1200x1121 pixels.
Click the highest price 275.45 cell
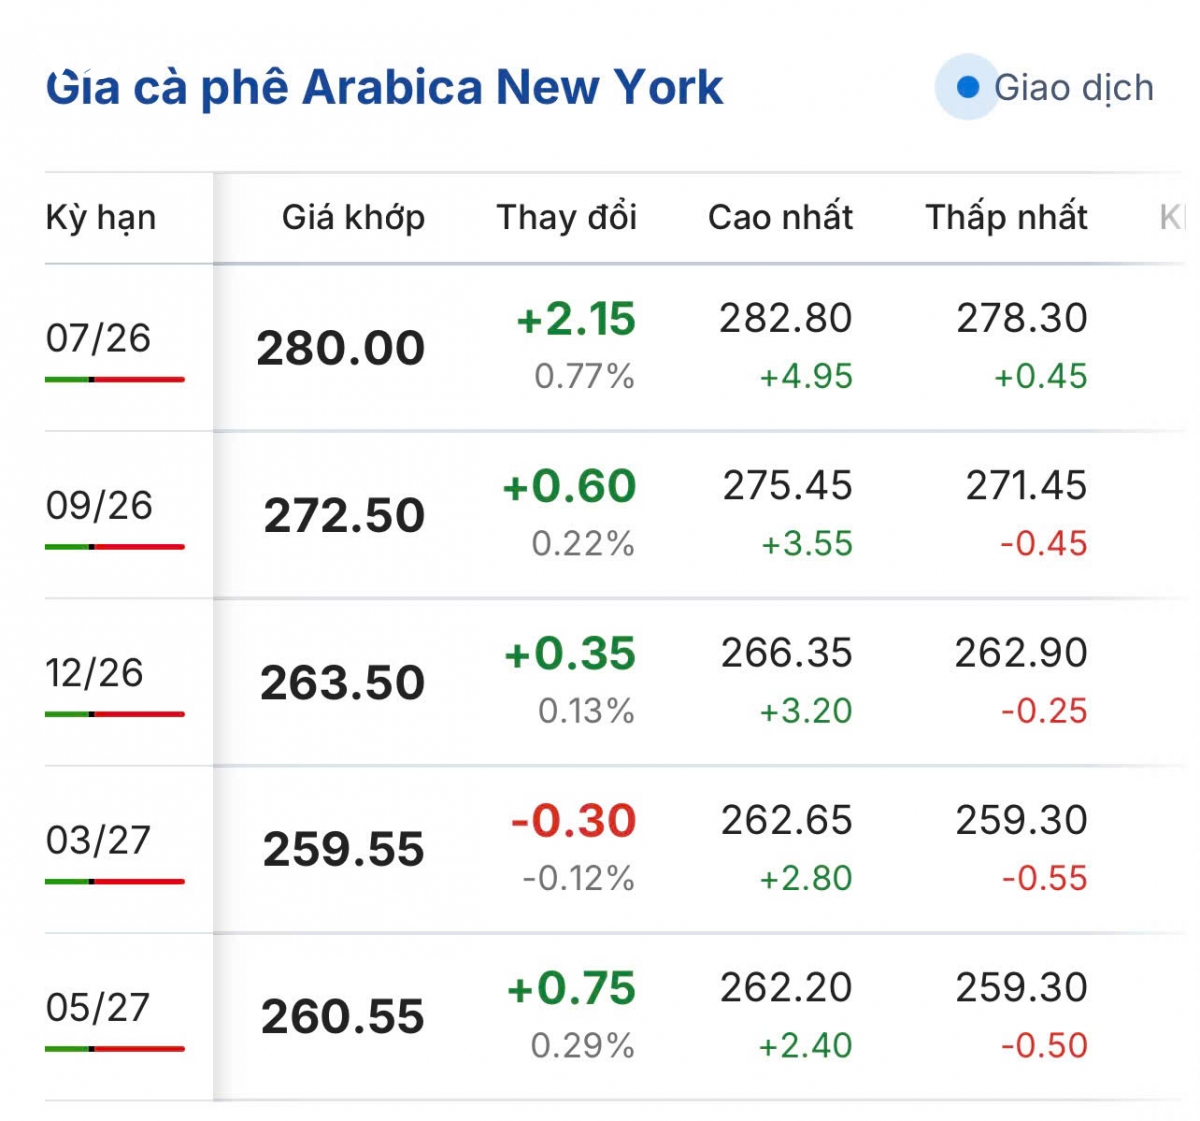click(788, 486)
